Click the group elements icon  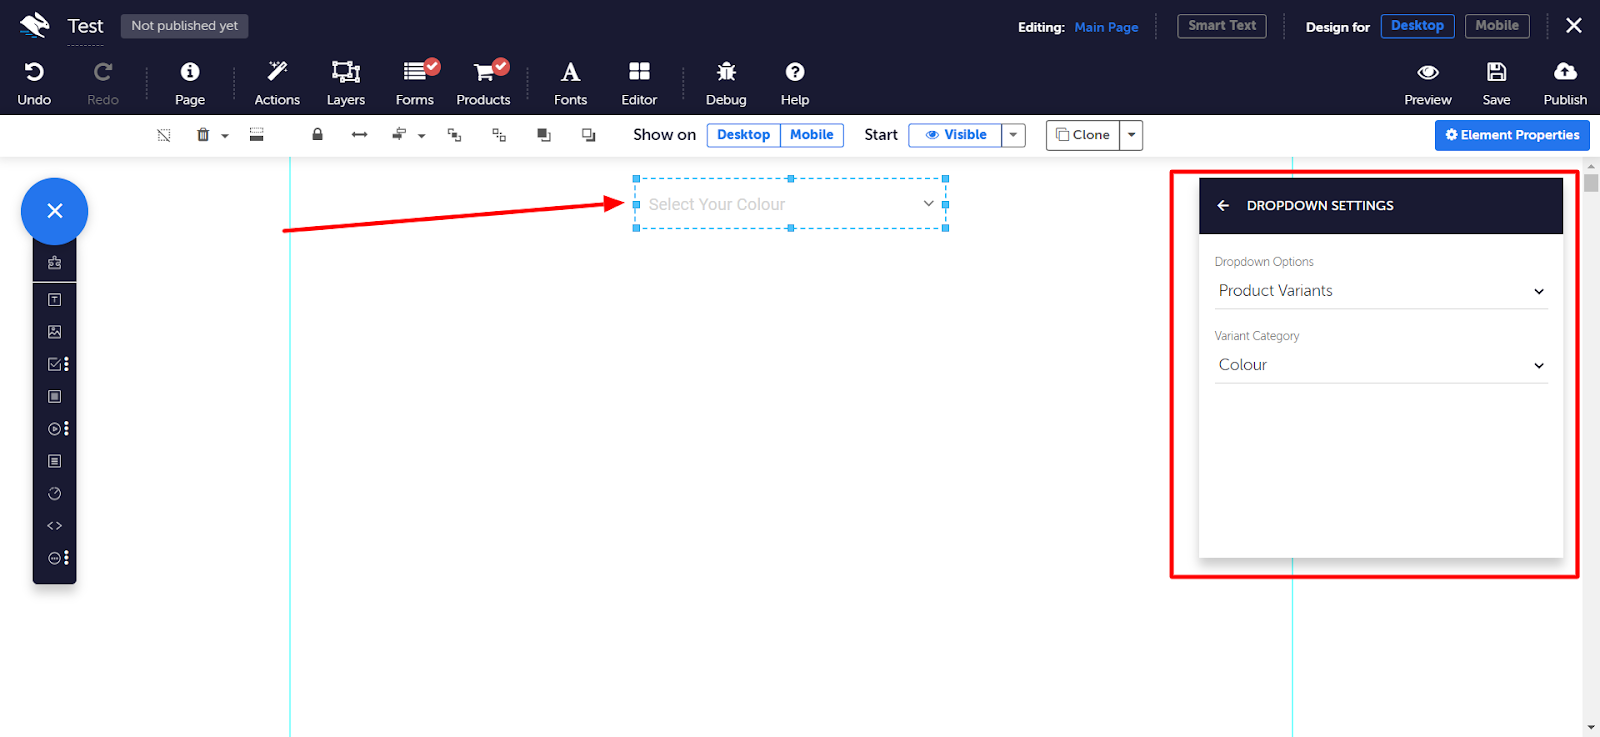pos(454,135)
